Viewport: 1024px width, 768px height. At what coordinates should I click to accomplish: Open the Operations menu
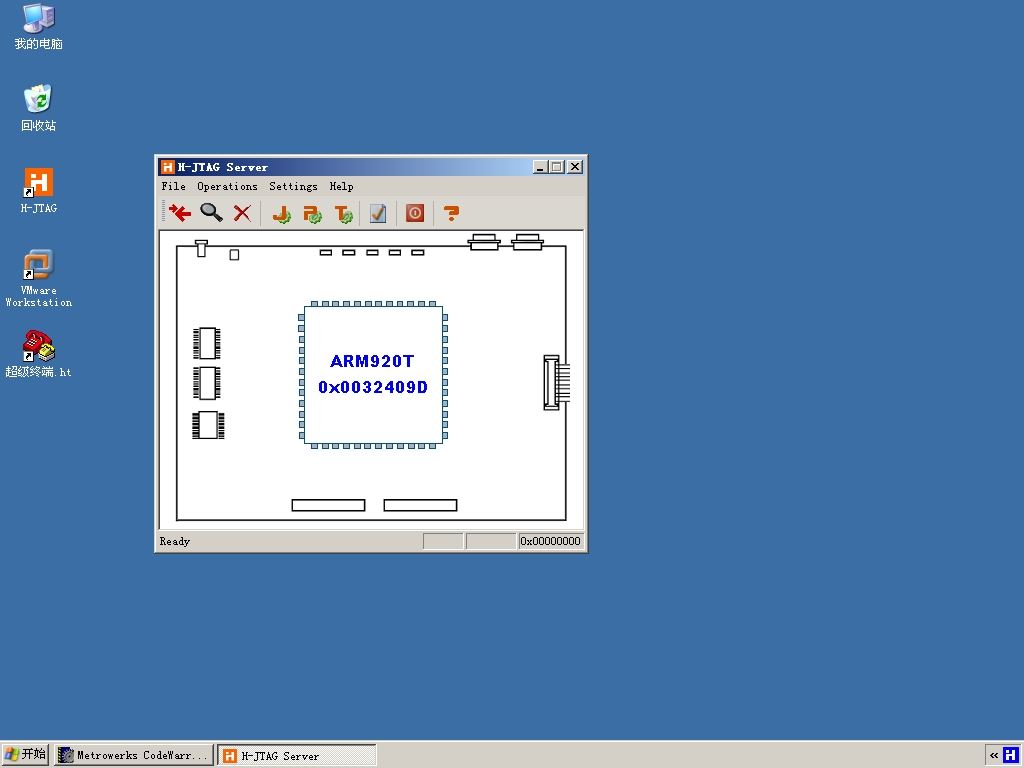(x=227, y=186)
